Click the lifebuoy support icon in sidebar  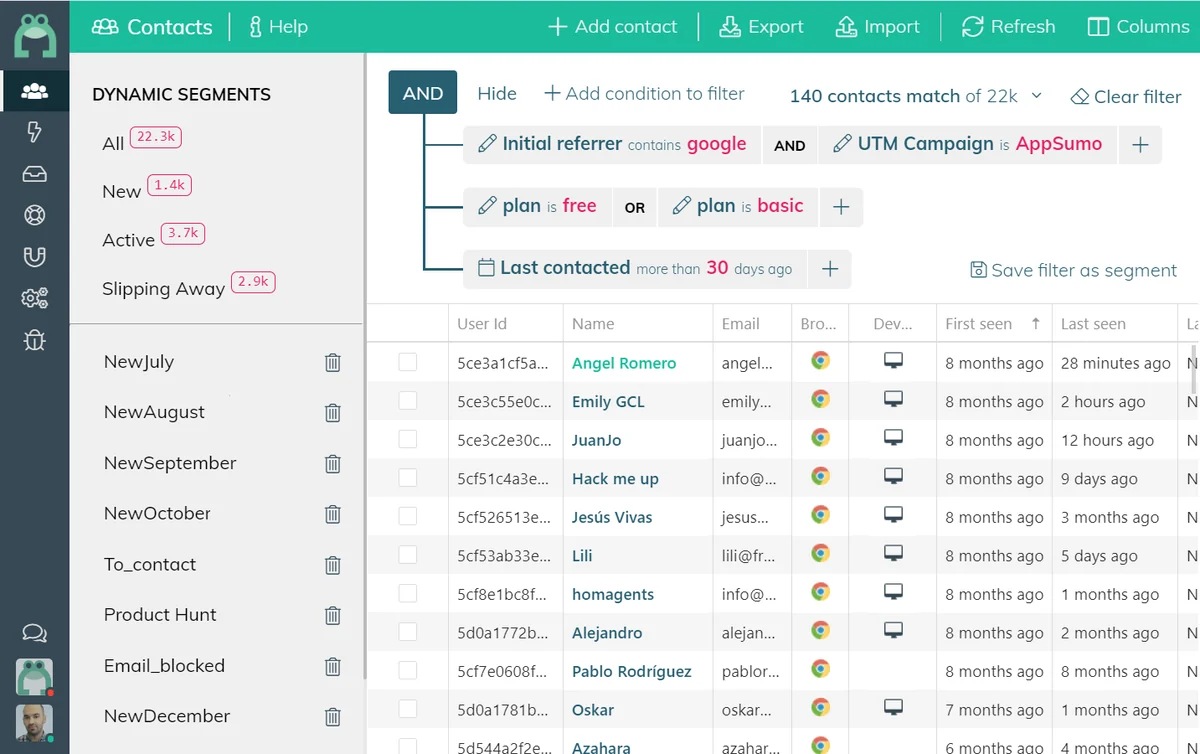(34, 215)
